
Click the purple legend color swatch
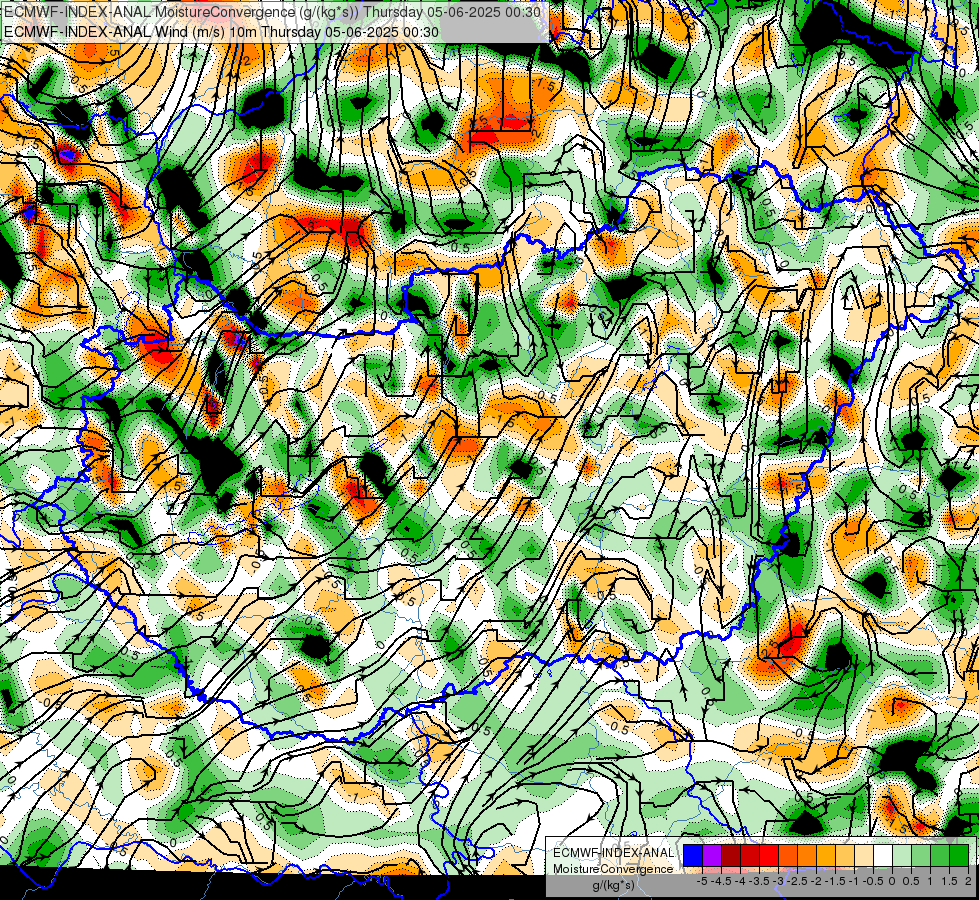[x=712, y=855]
